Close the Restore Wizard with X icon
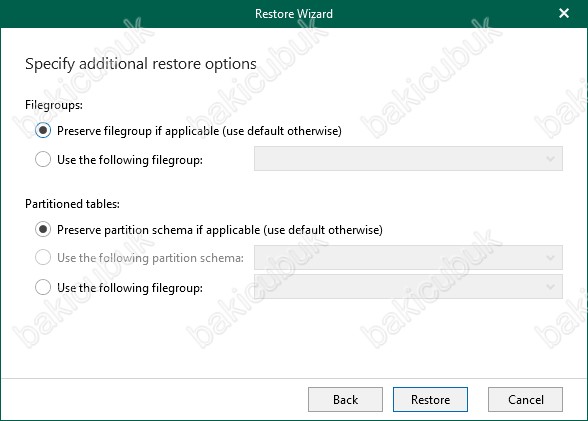 point(564,13)
